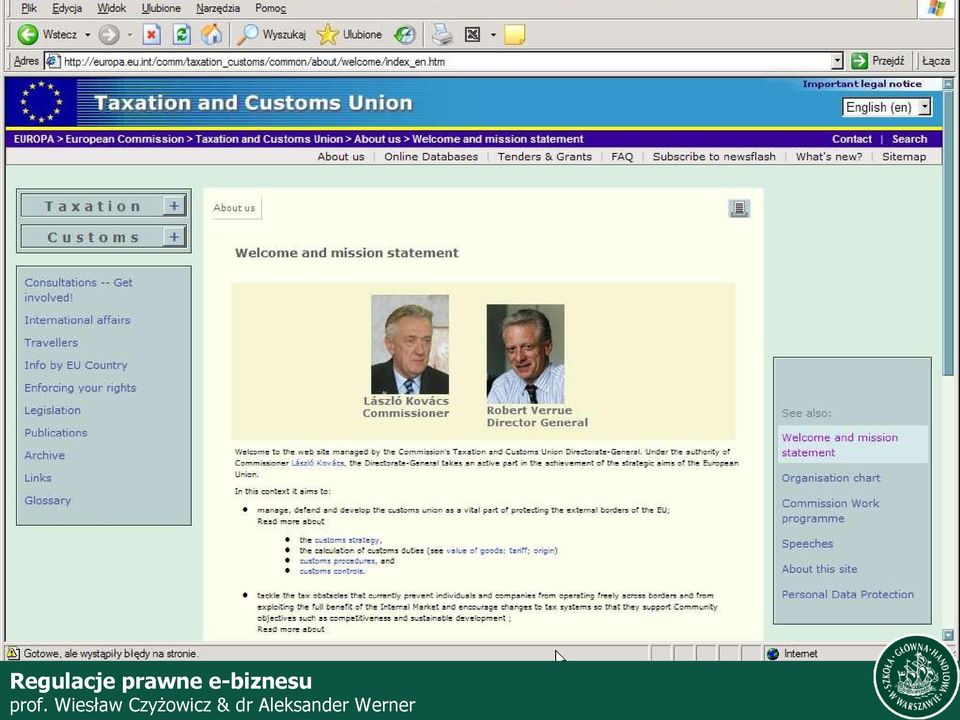Open the History clock icon
Viewport: 960px width, 720px height.
pyautogui.click(x=404, y=34)
